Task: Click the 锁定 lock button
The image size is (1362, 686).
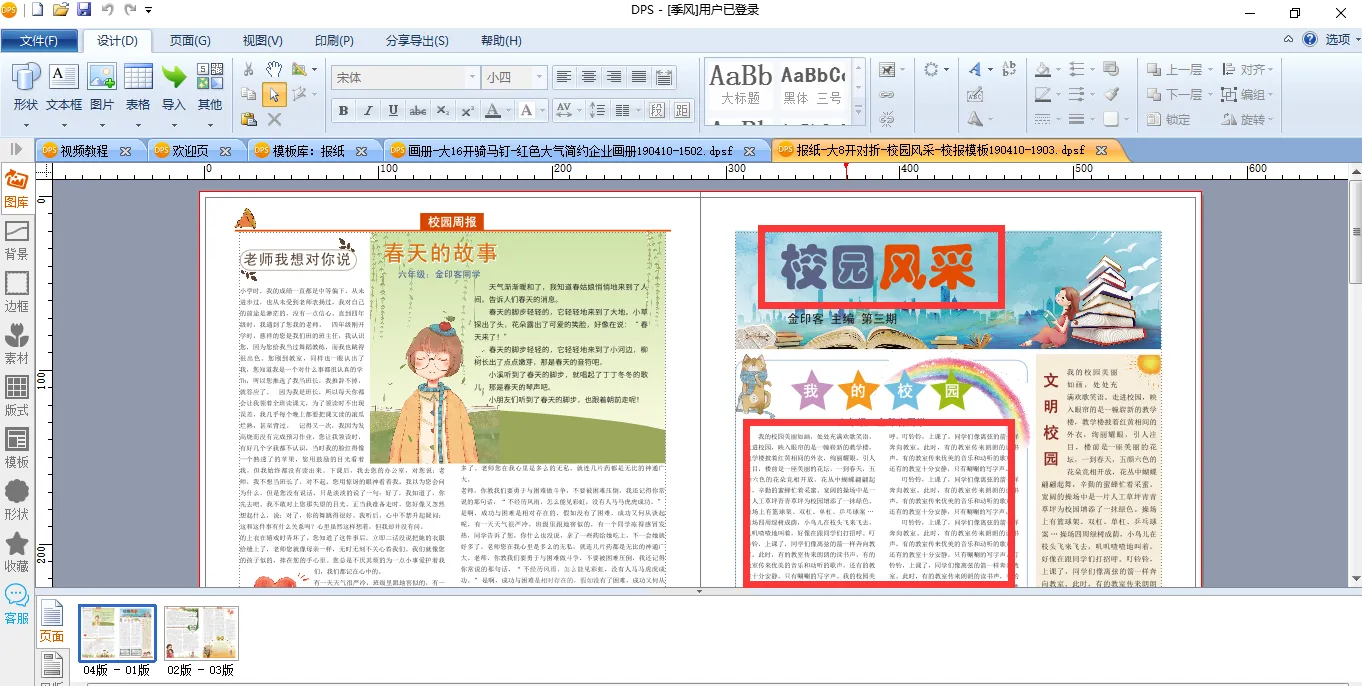Action: tap(1168, 119)
